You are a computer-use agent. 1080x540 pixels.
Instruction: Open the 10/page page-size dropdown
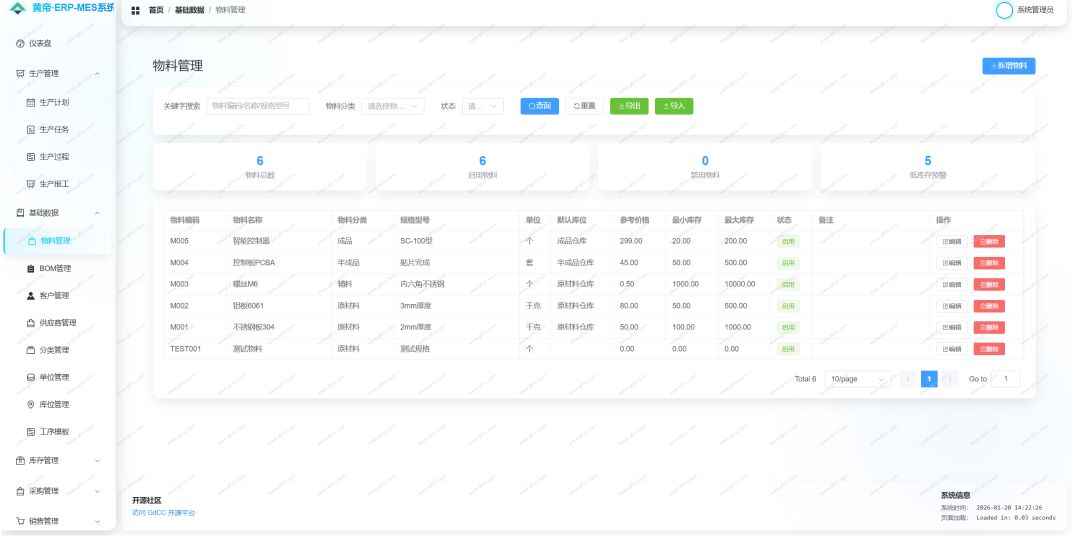(x=859, y=379)
